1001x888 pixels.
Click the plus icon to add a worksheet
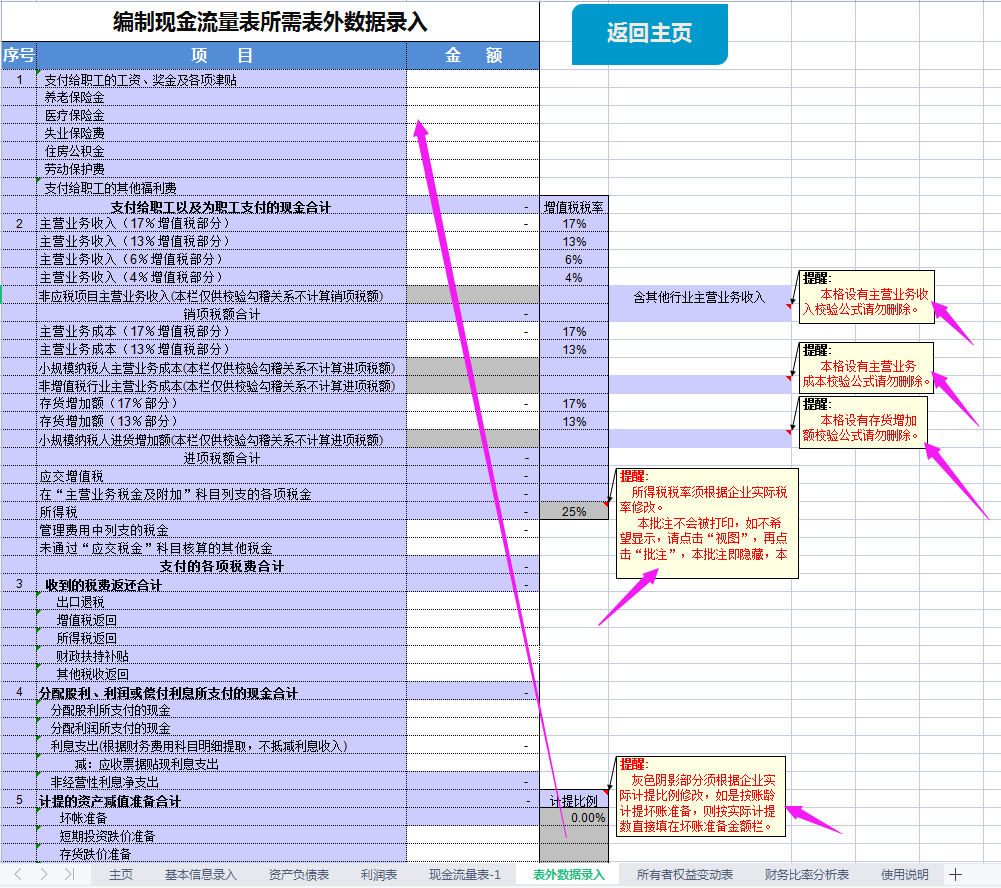956,872
